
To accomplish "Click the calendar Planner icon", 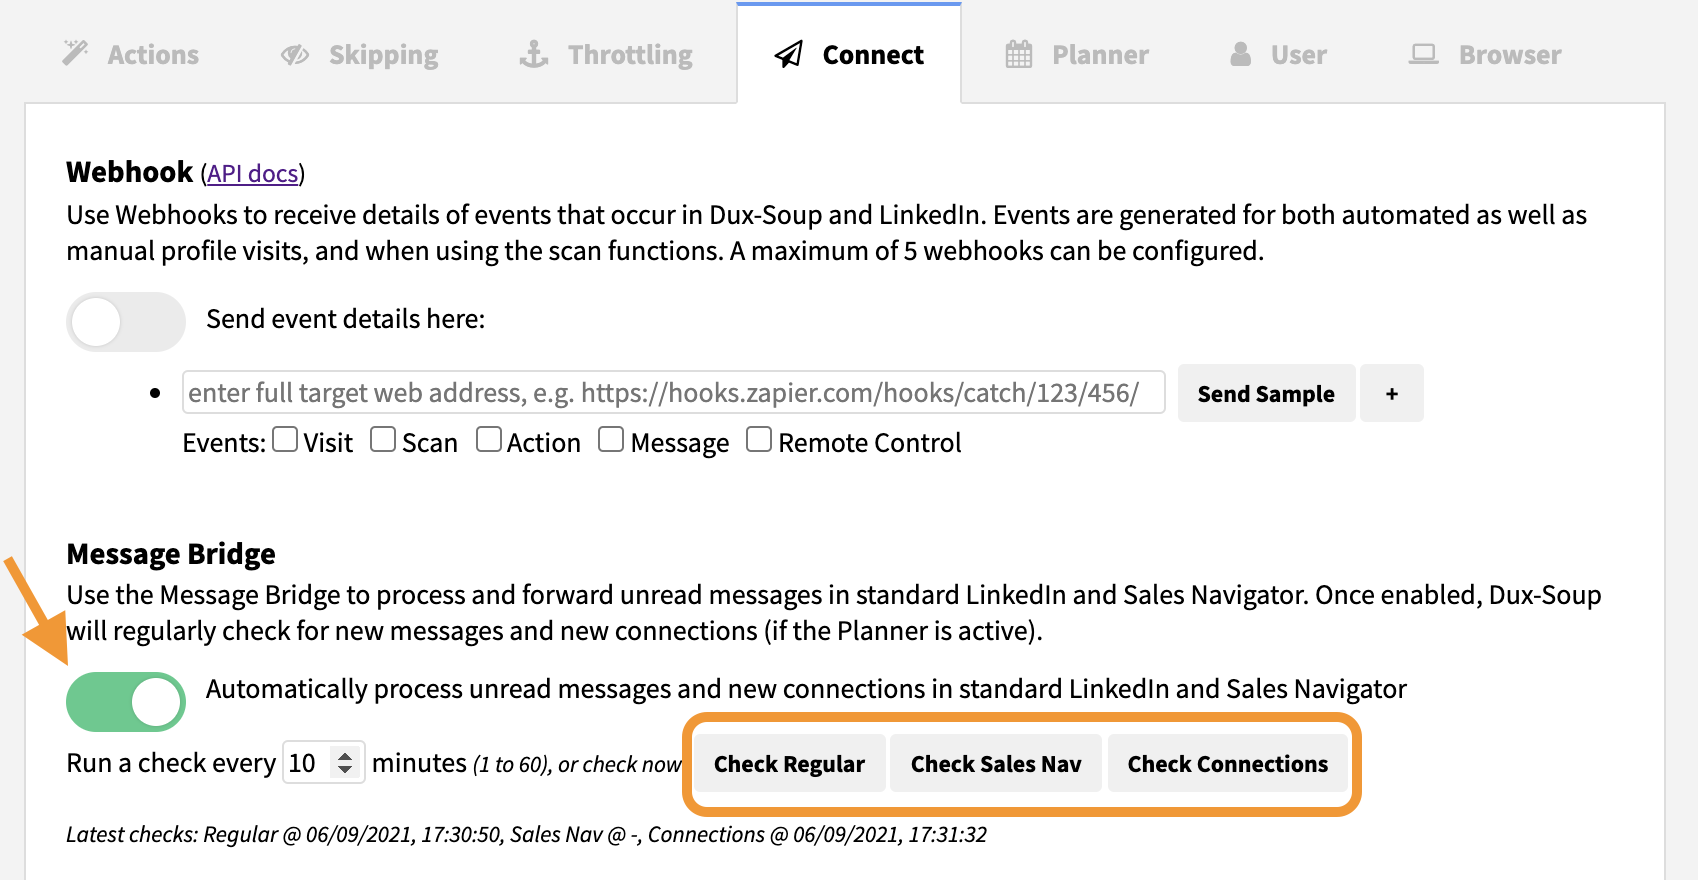I will tap(1019, 54).
